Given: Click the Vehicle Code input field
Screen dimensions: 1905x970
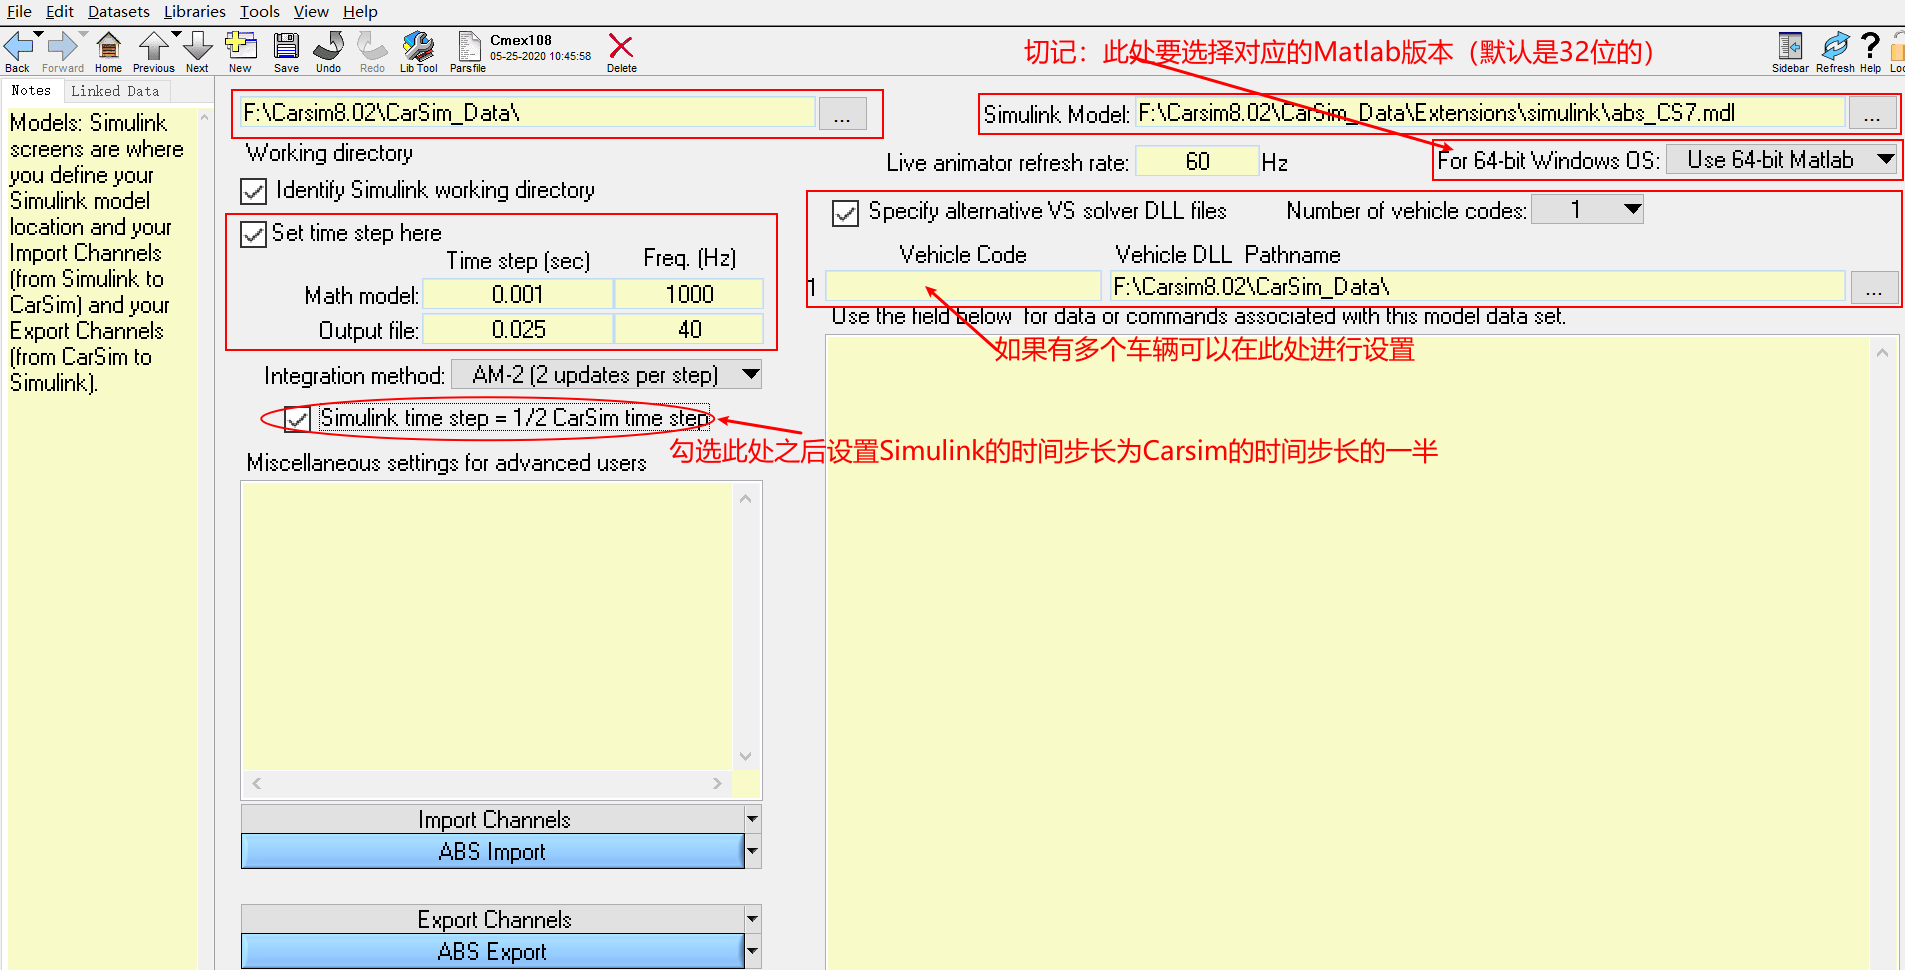Looking at the screenshot, I should tap(963, 287).
